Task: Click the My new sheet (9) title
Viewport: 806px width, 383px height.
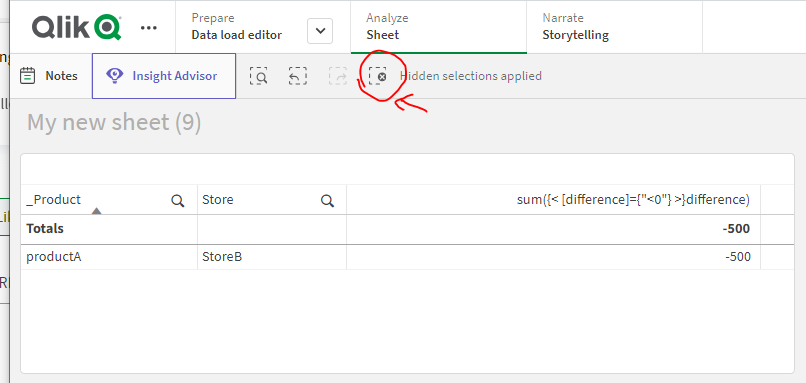Action: coord(114,123)
